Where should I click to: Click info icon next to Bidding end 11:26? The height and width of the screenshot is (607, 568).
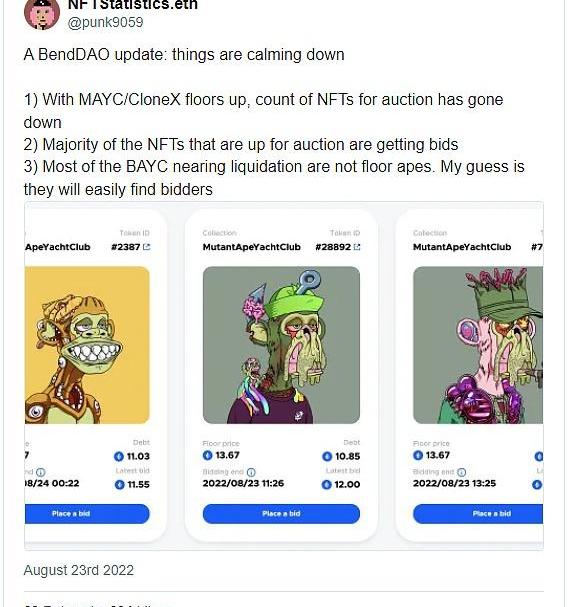(x=251, y=472)
